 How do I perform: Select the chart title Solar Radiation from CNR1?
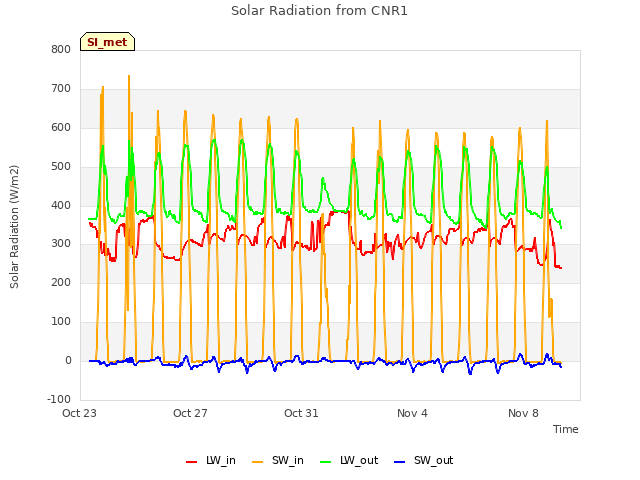pos(319,11)
